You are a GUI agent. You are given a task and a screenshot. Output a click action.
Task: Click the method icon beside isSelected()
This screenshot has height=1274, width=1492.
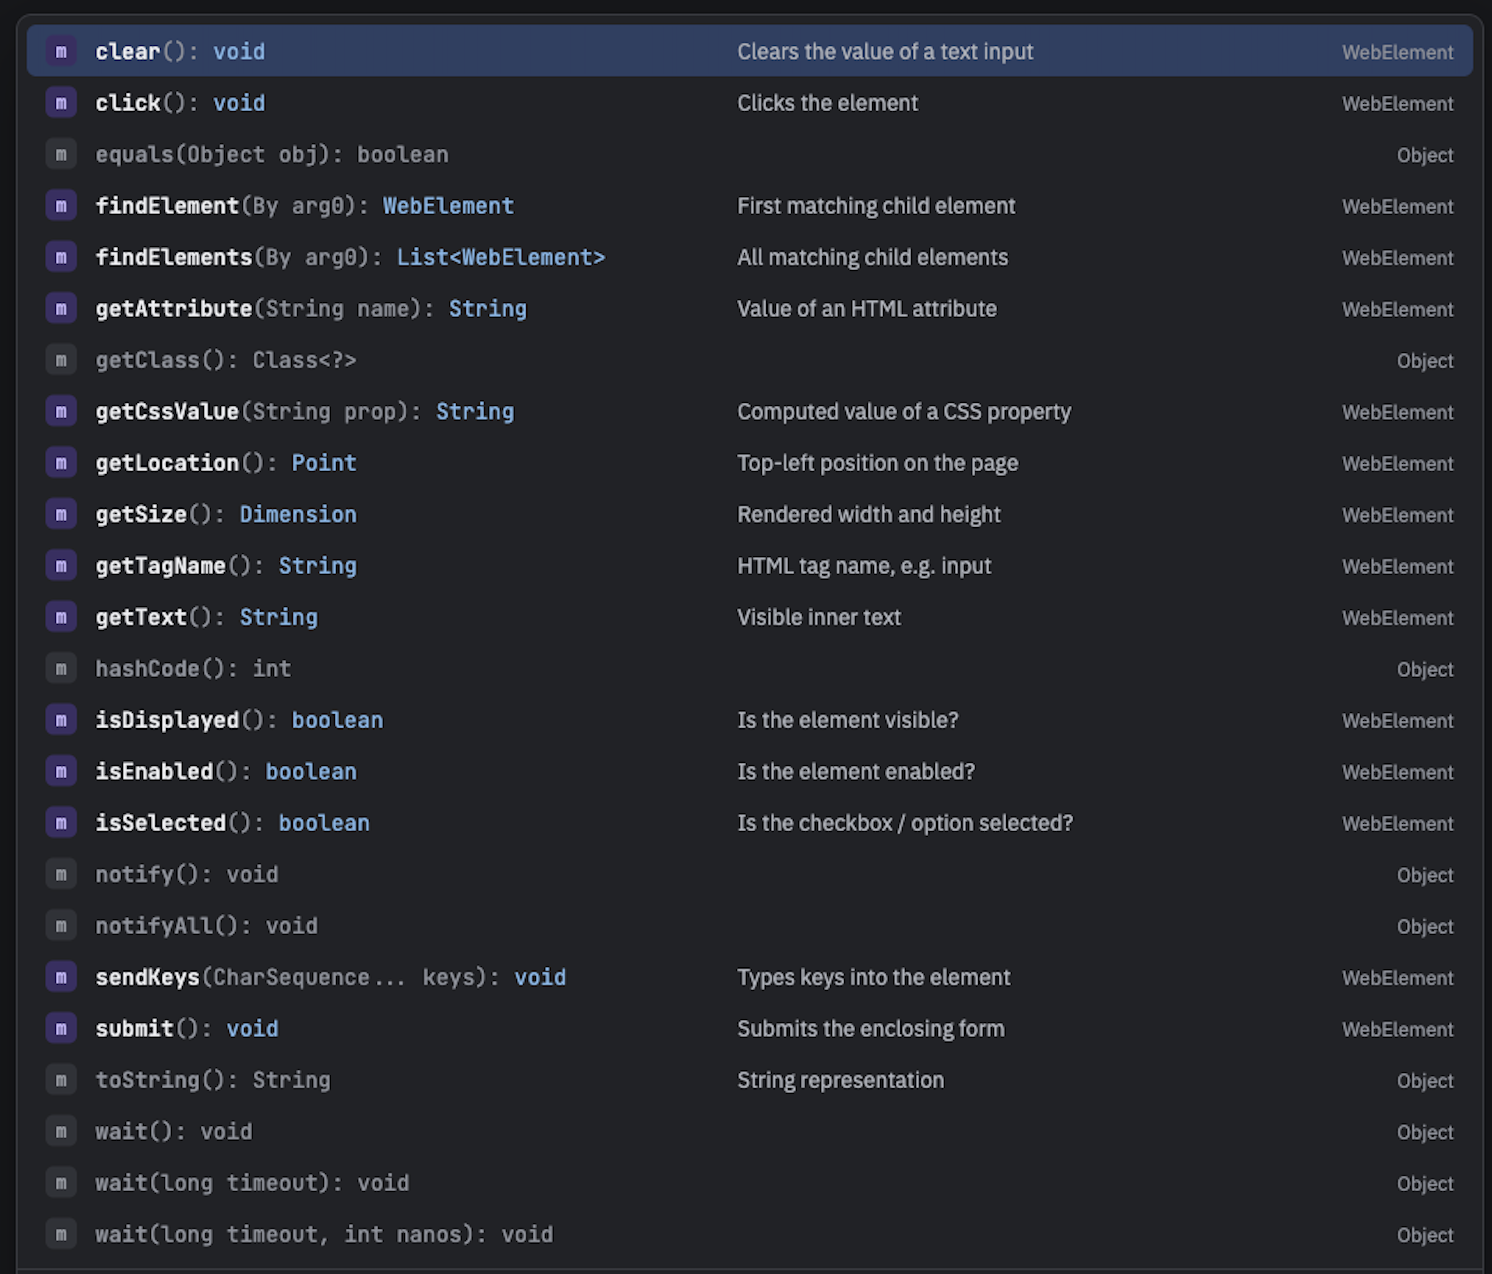pos(61,823)
